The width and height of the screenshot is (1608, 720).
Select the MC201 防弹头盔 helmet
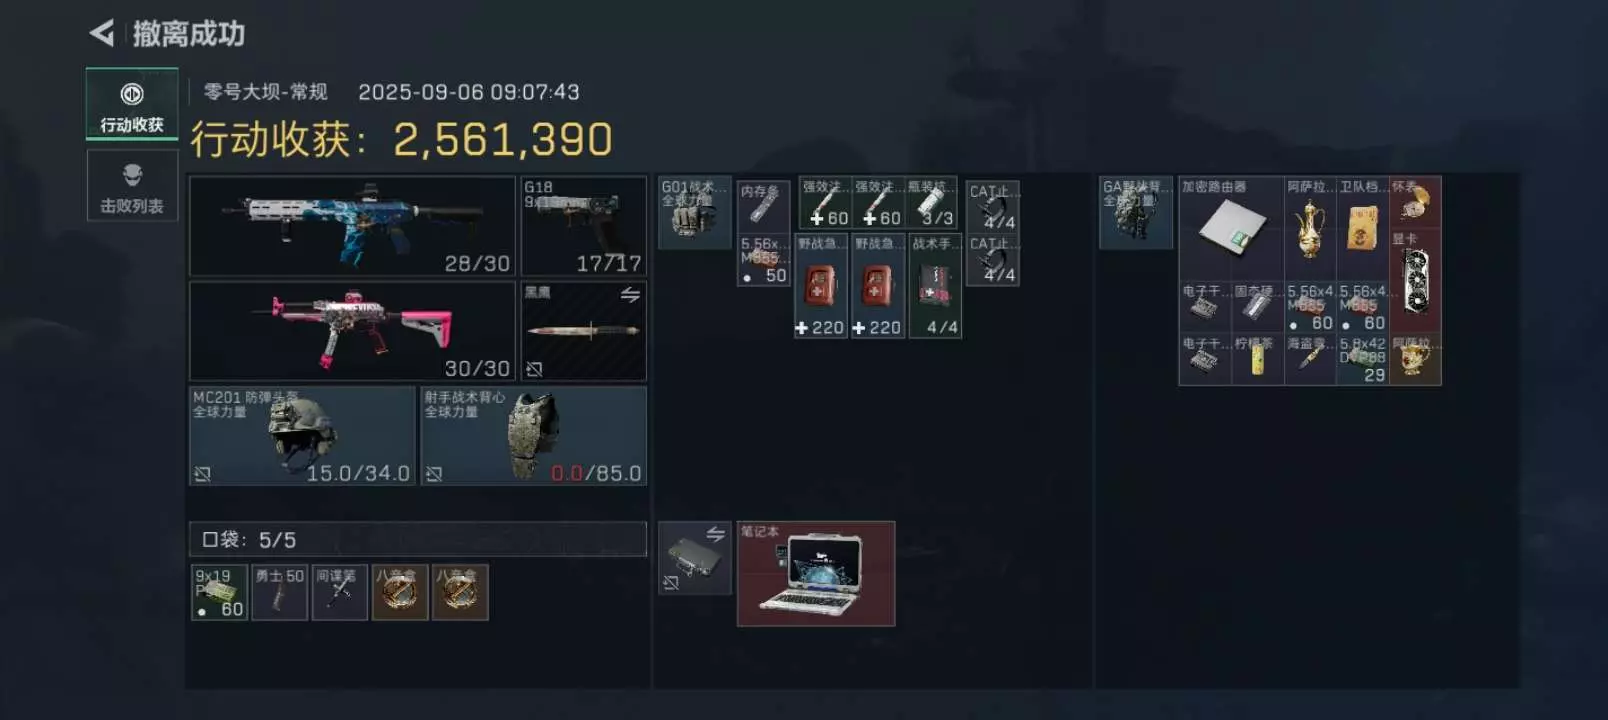pyautogui.click(x=302, y=436)
